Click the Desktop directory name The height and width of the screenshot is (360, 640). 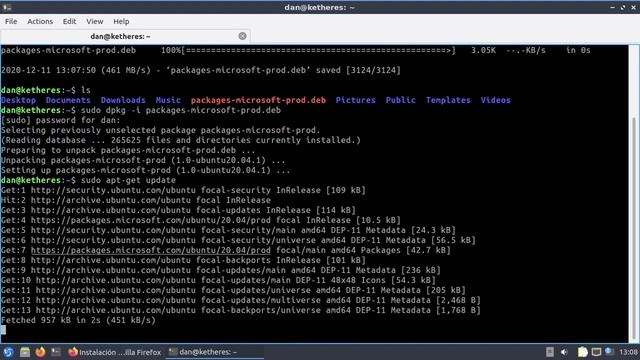tap(18, 100)
